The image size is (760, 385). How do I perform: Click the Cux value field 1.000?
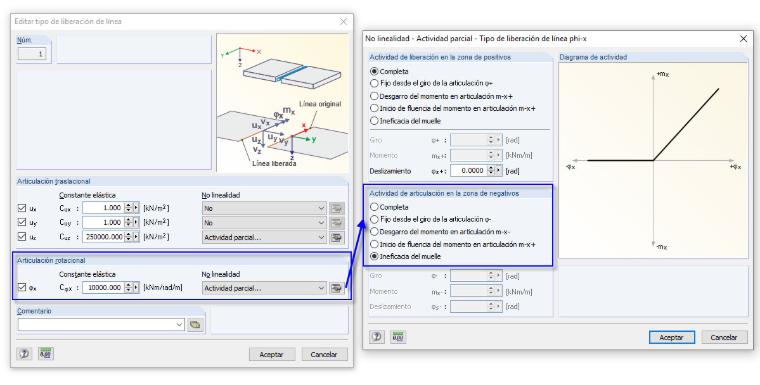click(104, 208)
